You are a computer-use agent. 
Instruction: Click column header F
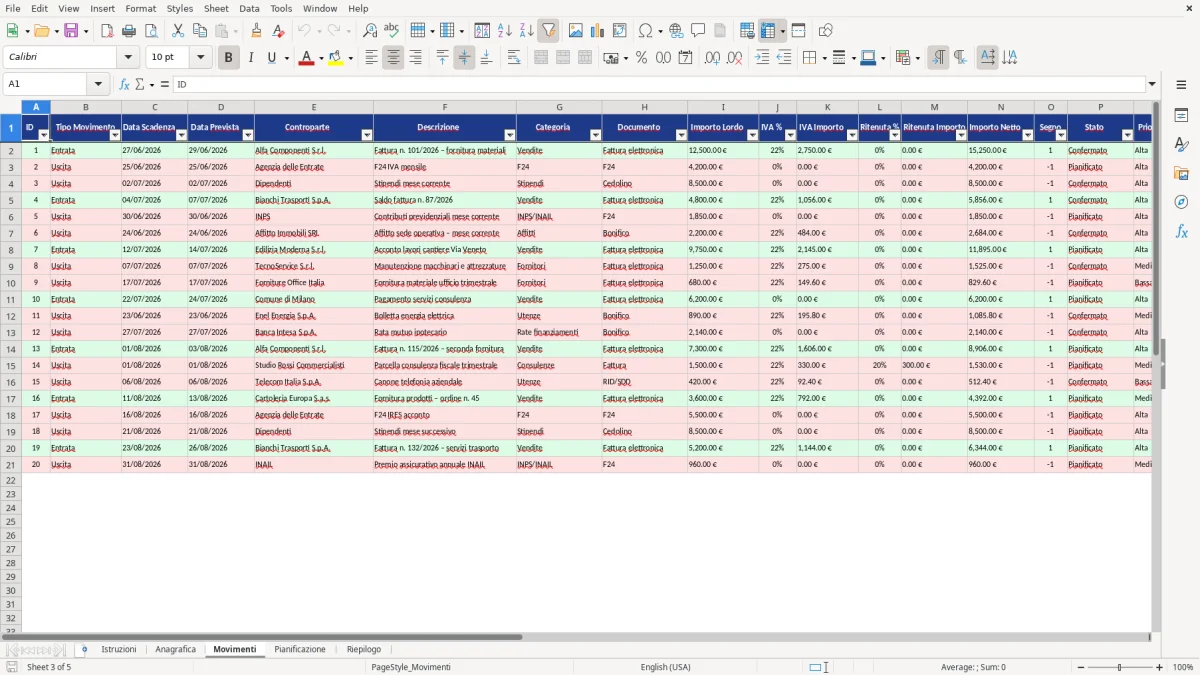click(x=445, y=107)
